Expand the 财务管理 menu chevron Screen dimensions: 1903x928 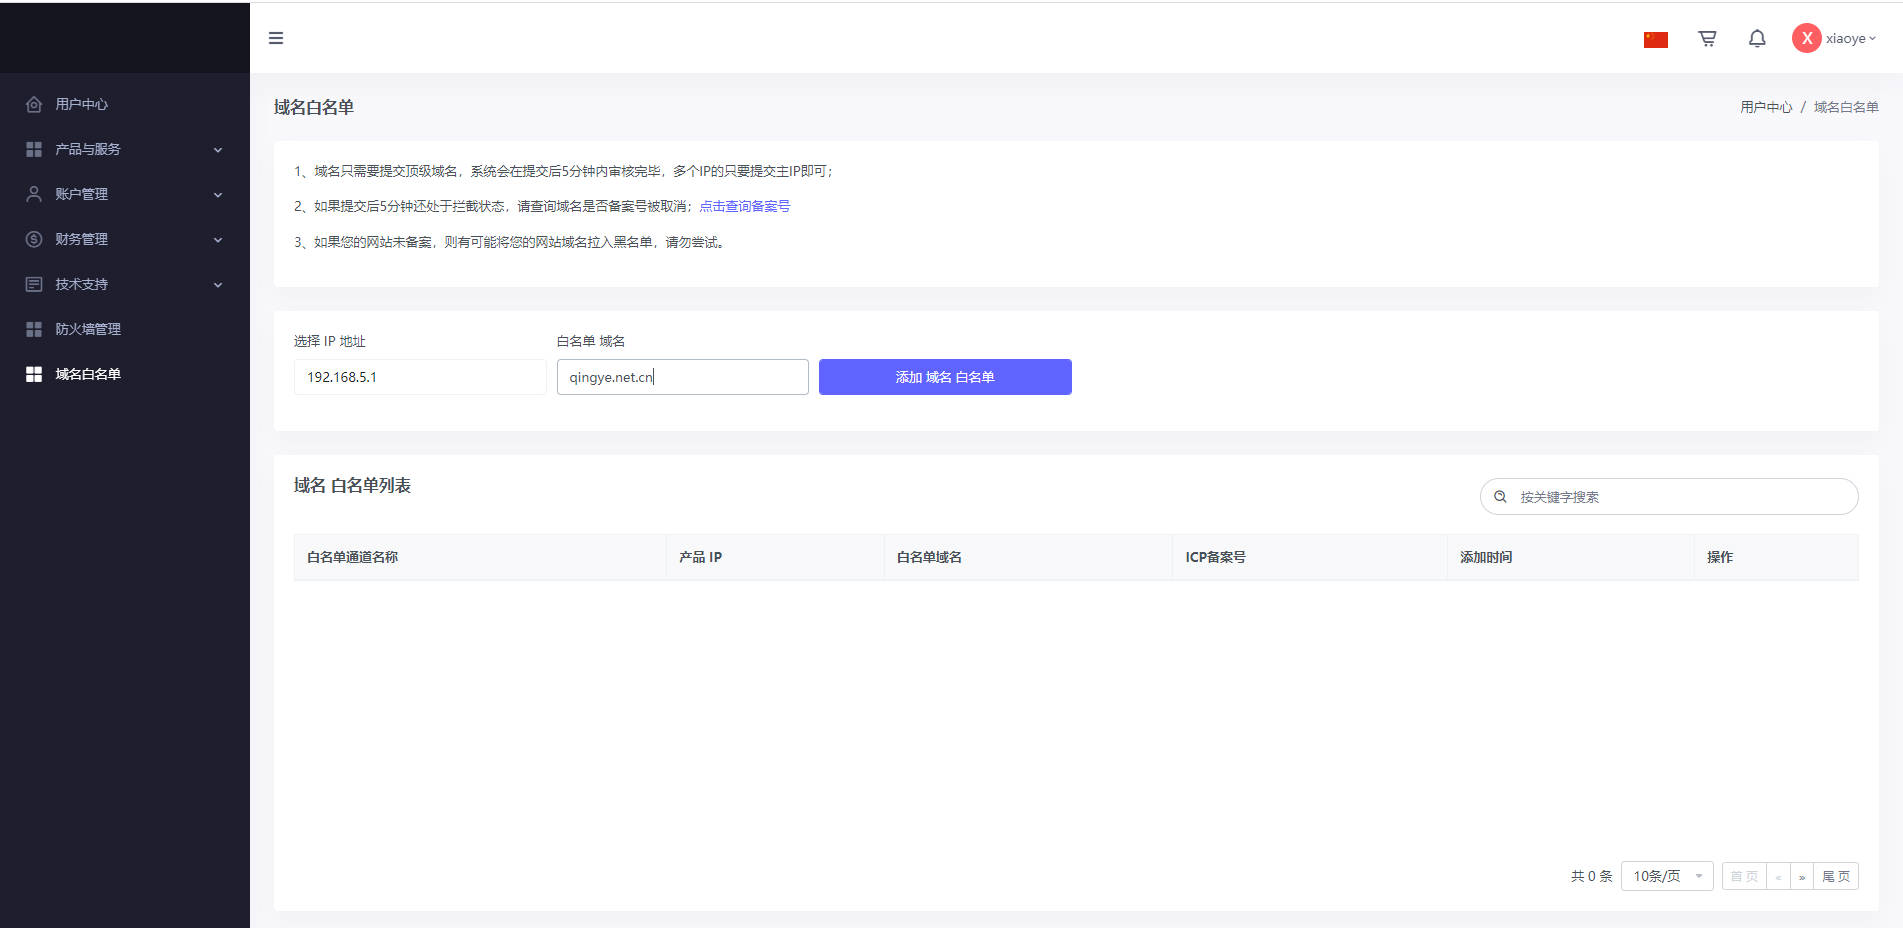click(218, 240)
